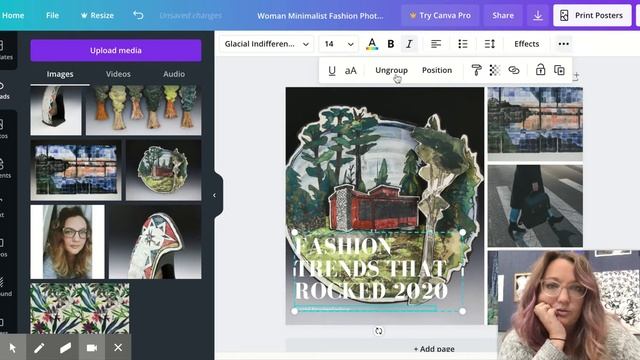Click the Ungroup button
The height and width of the screenshot is (360, 640).
tap(391, 70)
